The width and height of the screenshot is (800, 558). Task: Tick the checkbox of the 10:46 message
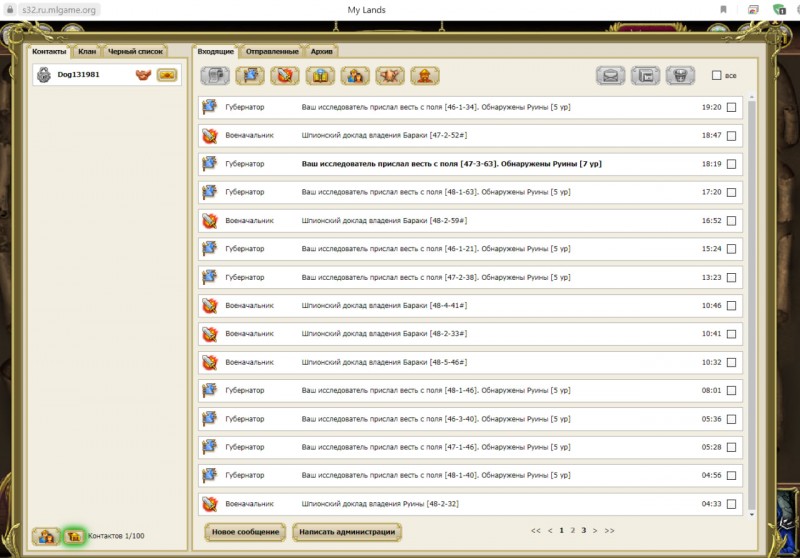click(731, 306)
